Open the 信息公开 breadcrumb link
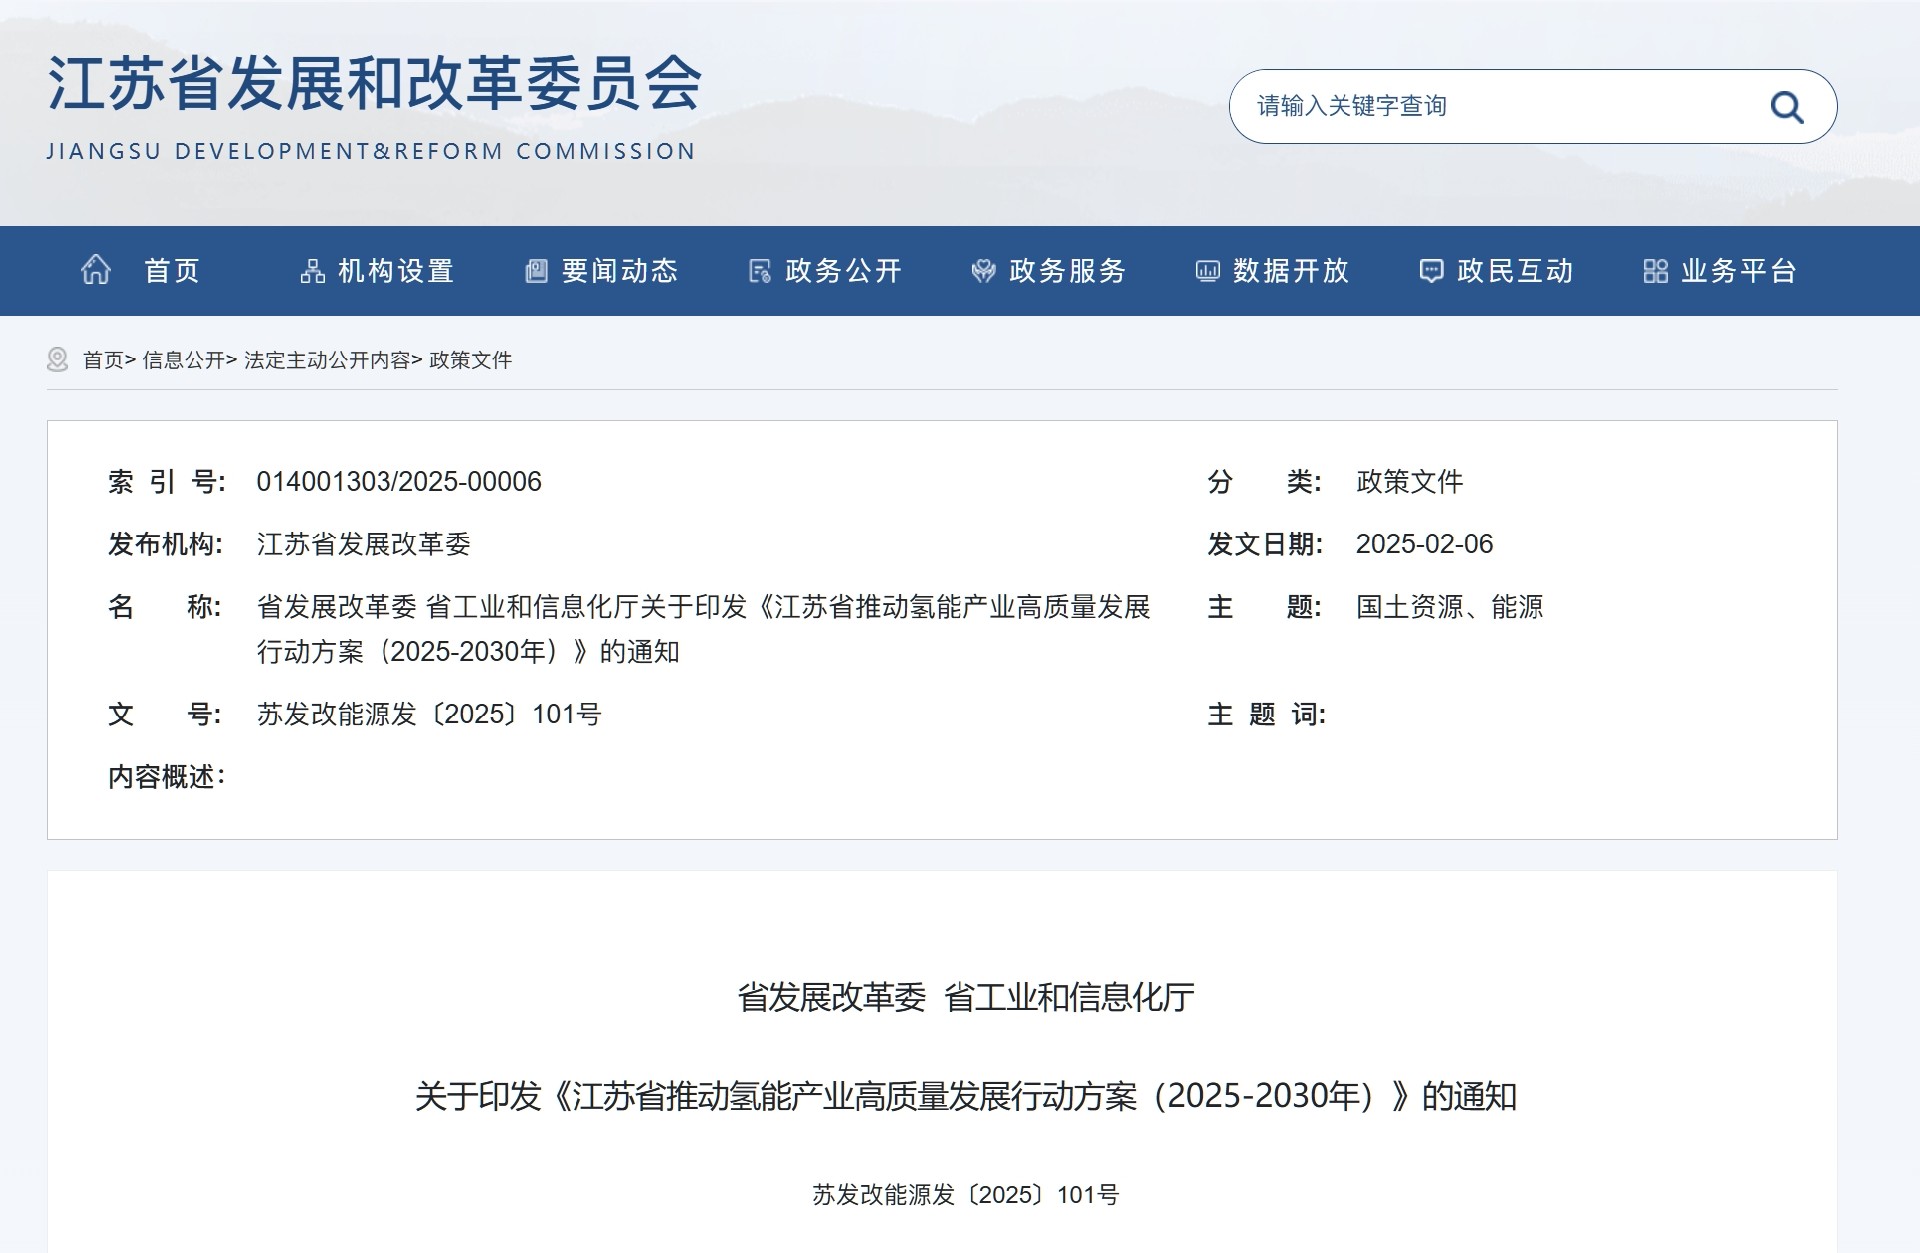Screen dimensions: 1920x1253 [x=183, y=360]
